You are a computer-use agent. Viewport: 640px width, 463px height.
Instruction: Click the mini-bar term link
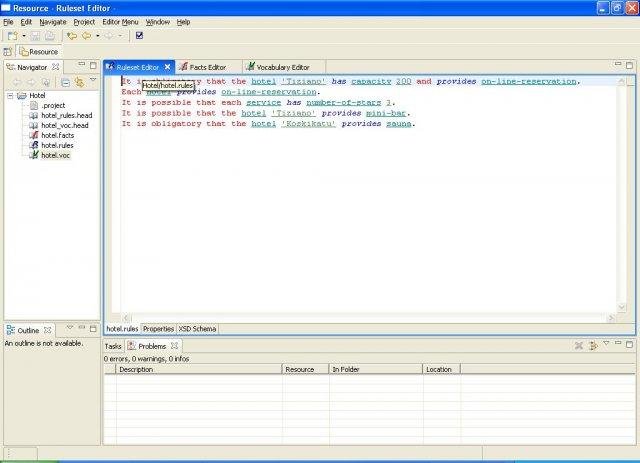click(386, 113)
